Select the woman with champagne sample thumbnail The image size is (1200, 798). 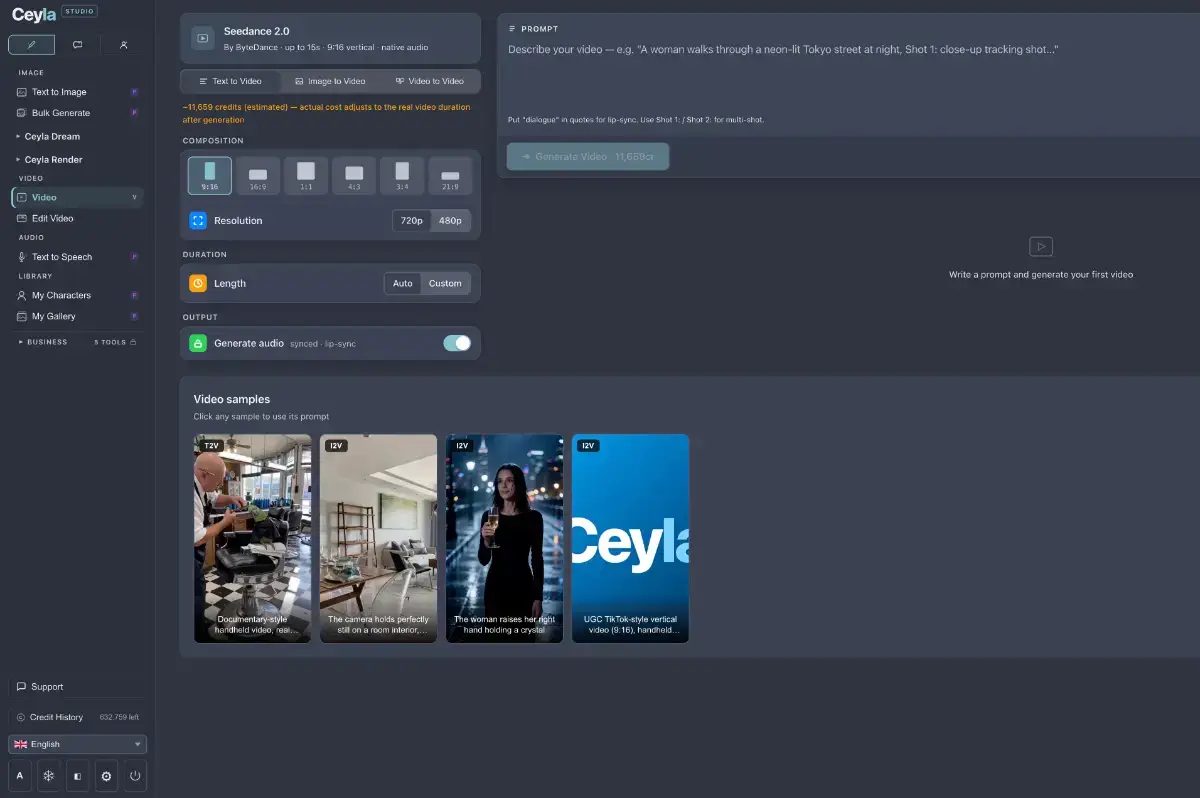[x=504, y=538]
